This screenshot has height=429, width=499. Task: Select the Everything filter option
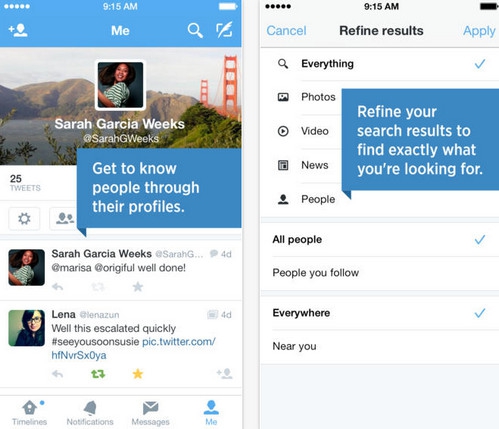(x=380, y=64)
